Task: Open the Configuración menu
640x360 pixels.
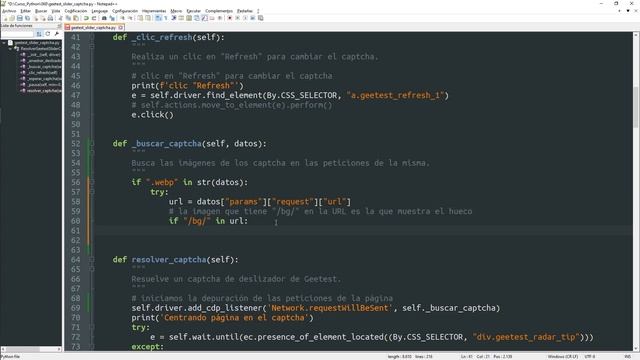Action: pyautogui.click(x=125, y=11)
